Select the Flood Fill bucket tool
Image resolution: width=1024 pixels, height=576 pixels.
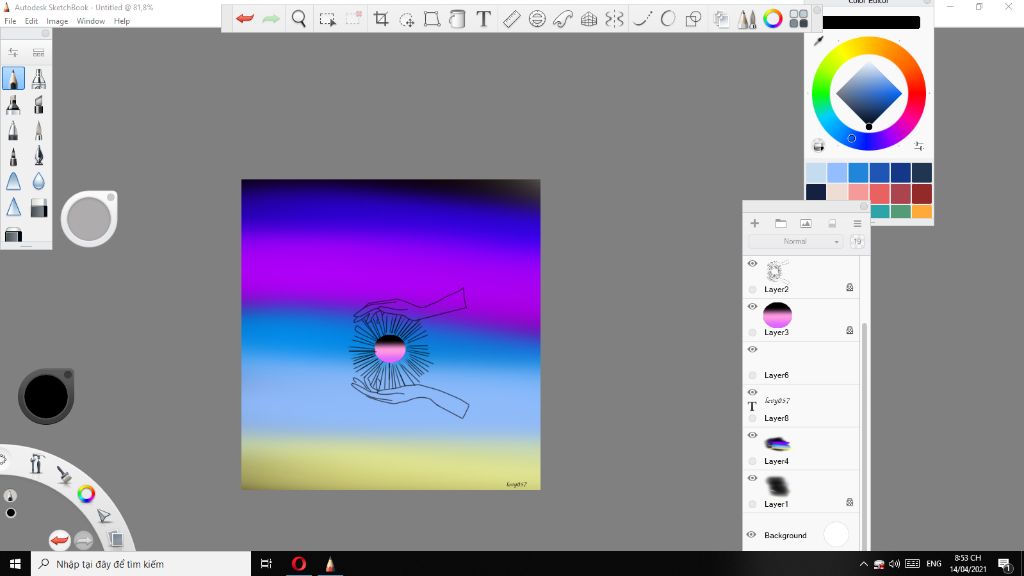457,19
